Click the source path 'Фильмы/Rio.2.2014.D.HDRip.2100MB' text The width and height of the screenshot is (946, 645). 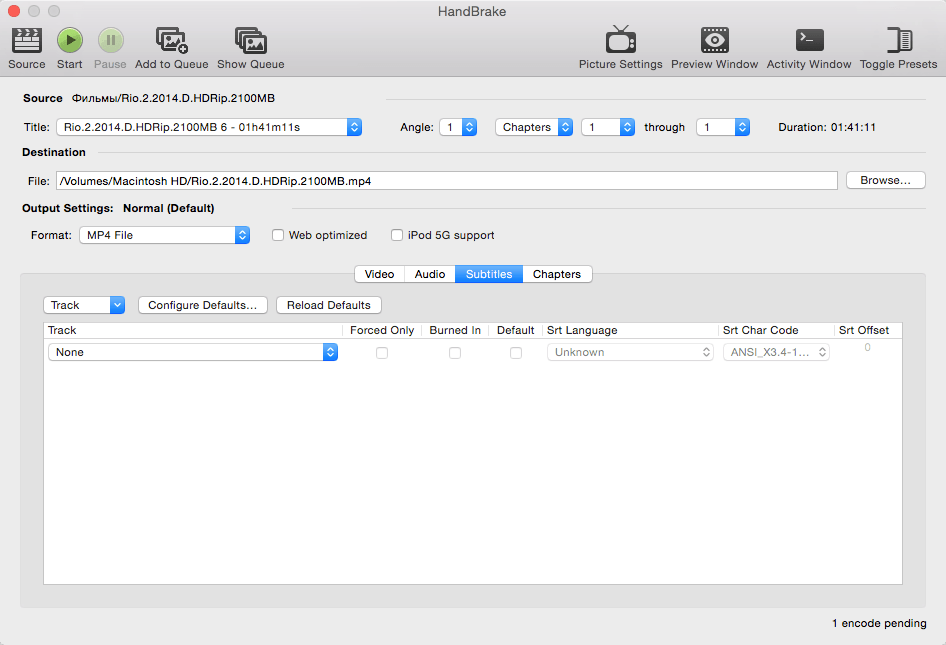[173, 98]
